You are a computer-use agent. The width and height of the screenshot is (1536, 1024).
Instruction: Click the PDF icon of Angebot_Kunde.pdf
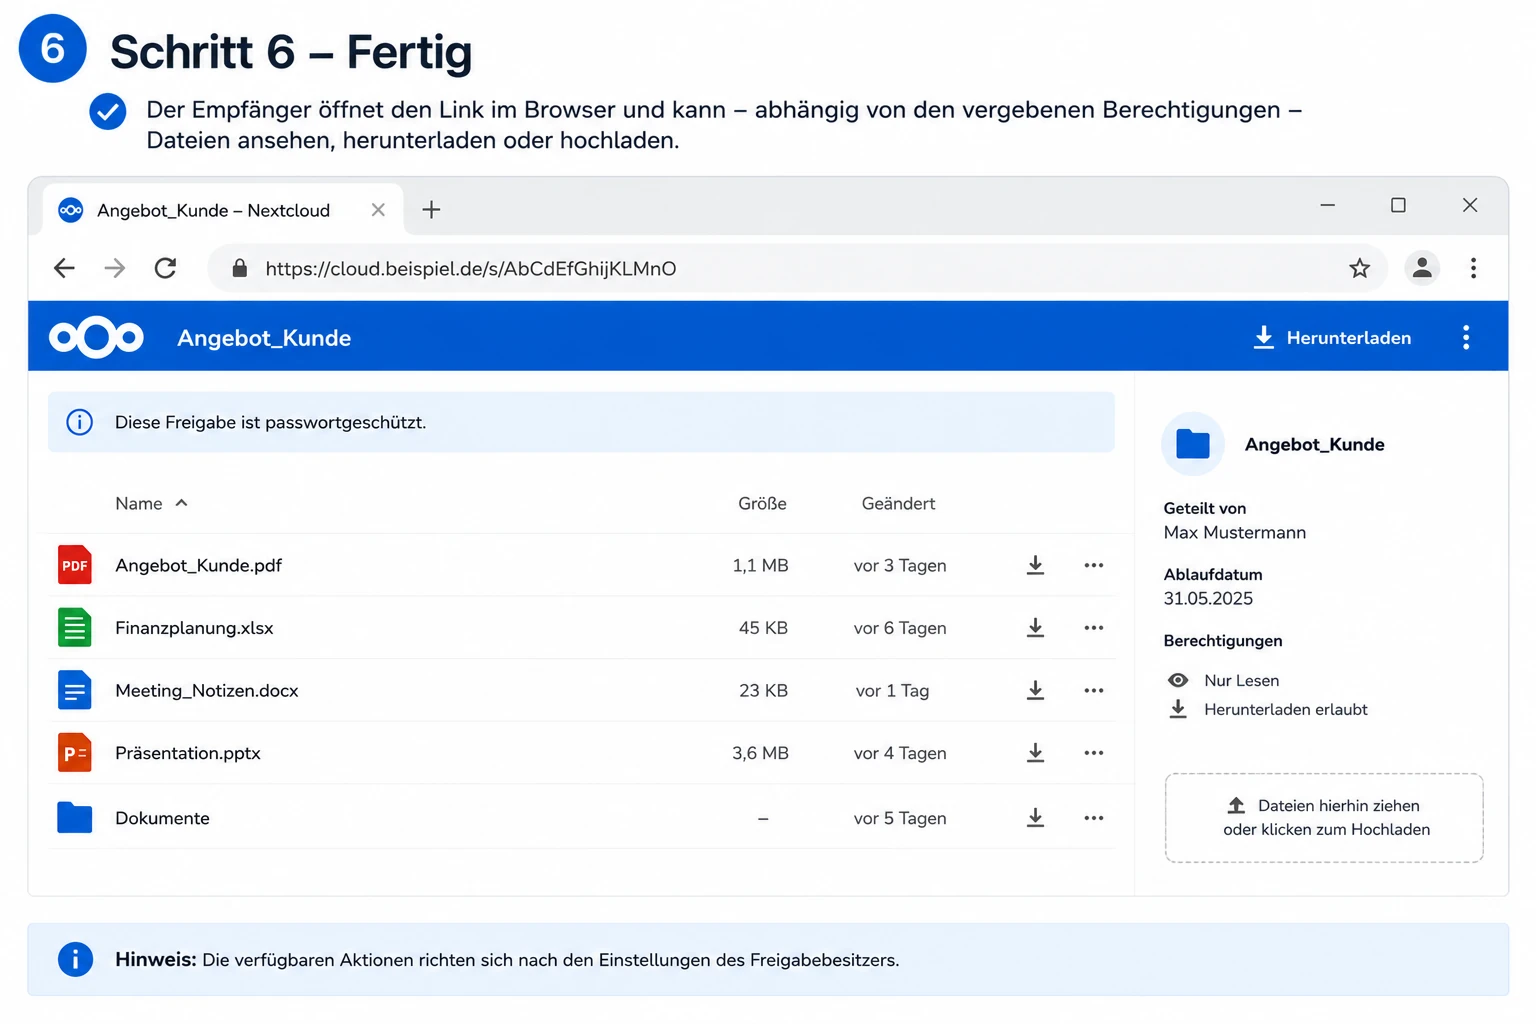(x=75, y=565)
